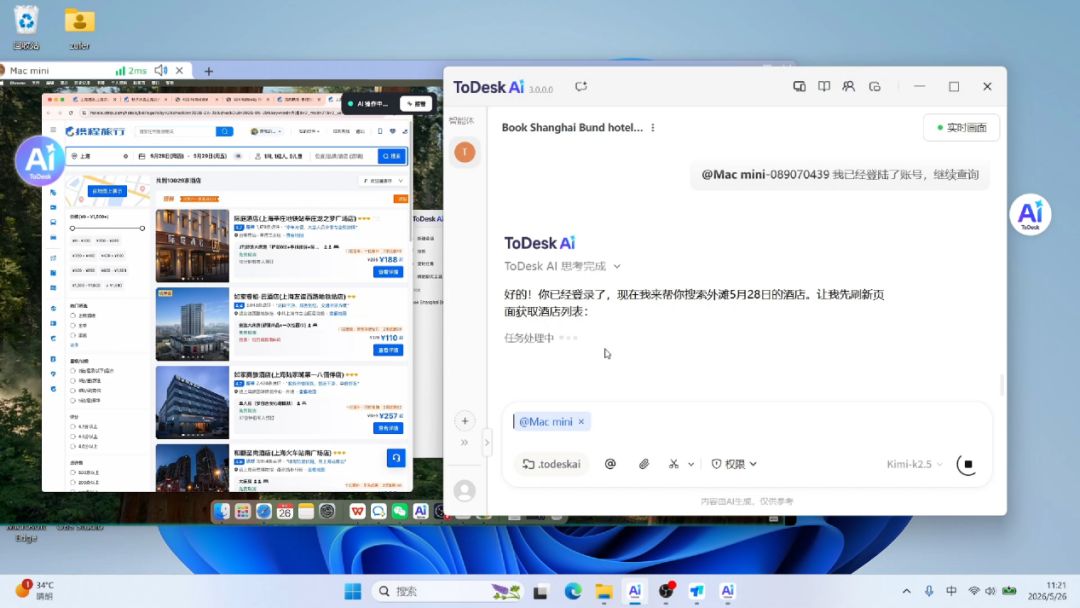Click the ToDesk AI bubble over remote window

(x=40, y=161)
